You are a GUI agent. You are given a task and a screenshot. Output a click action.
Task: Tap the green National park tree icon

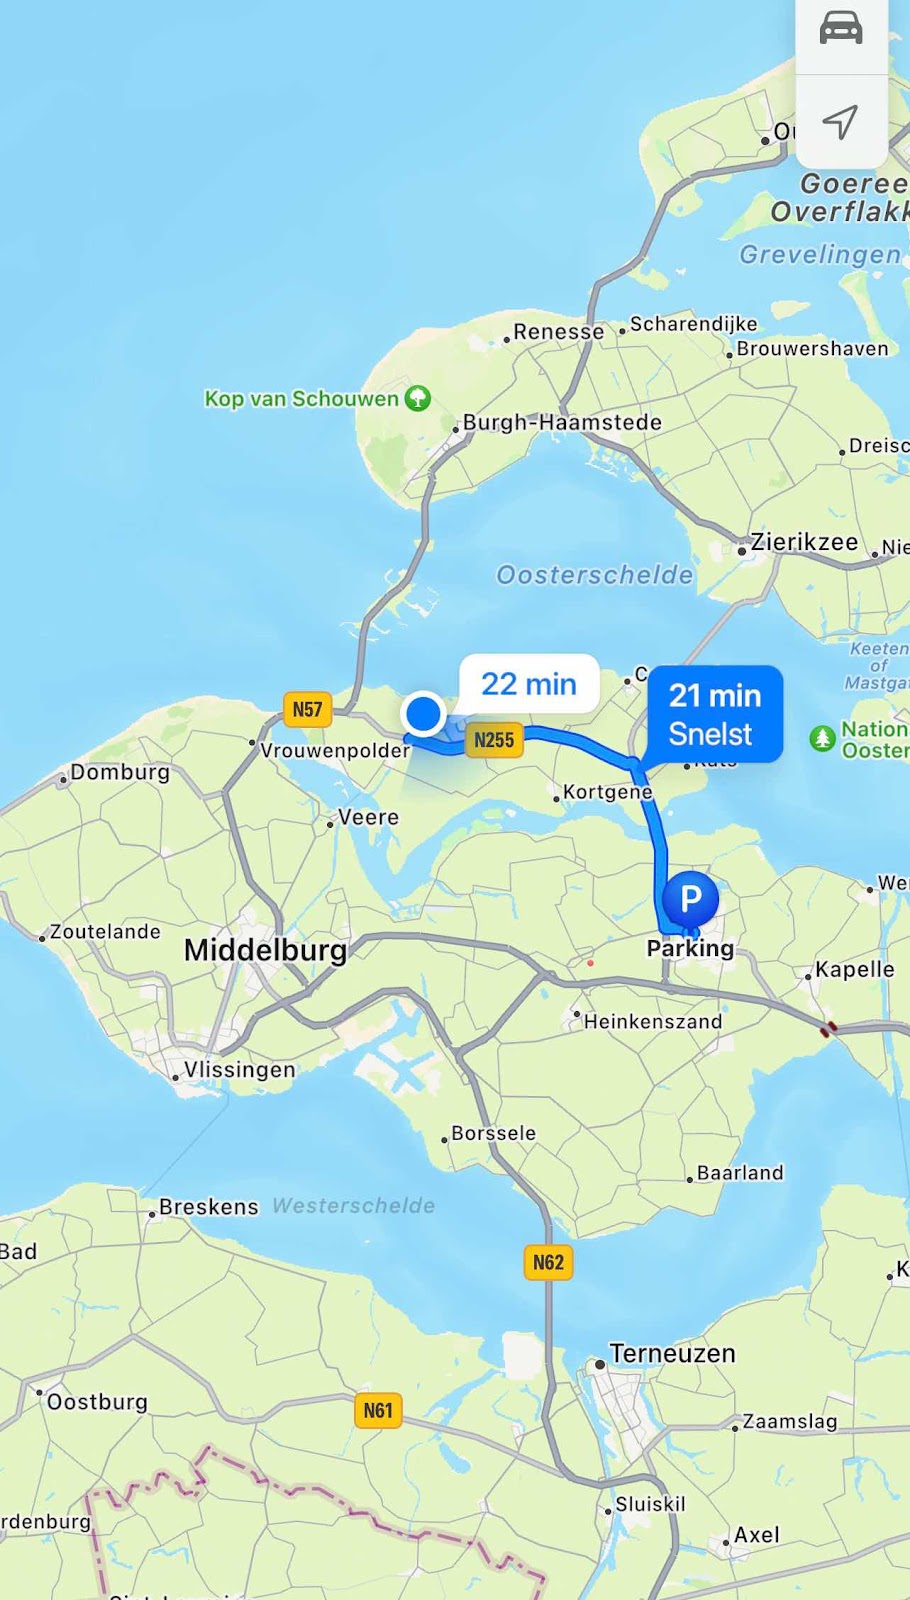click(x=822, y=739)
